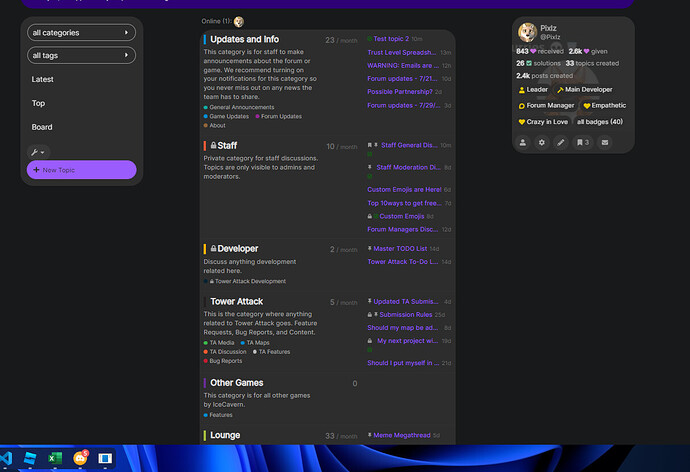
Task: Open the profile icon in the user card
Action: [523, 142]
